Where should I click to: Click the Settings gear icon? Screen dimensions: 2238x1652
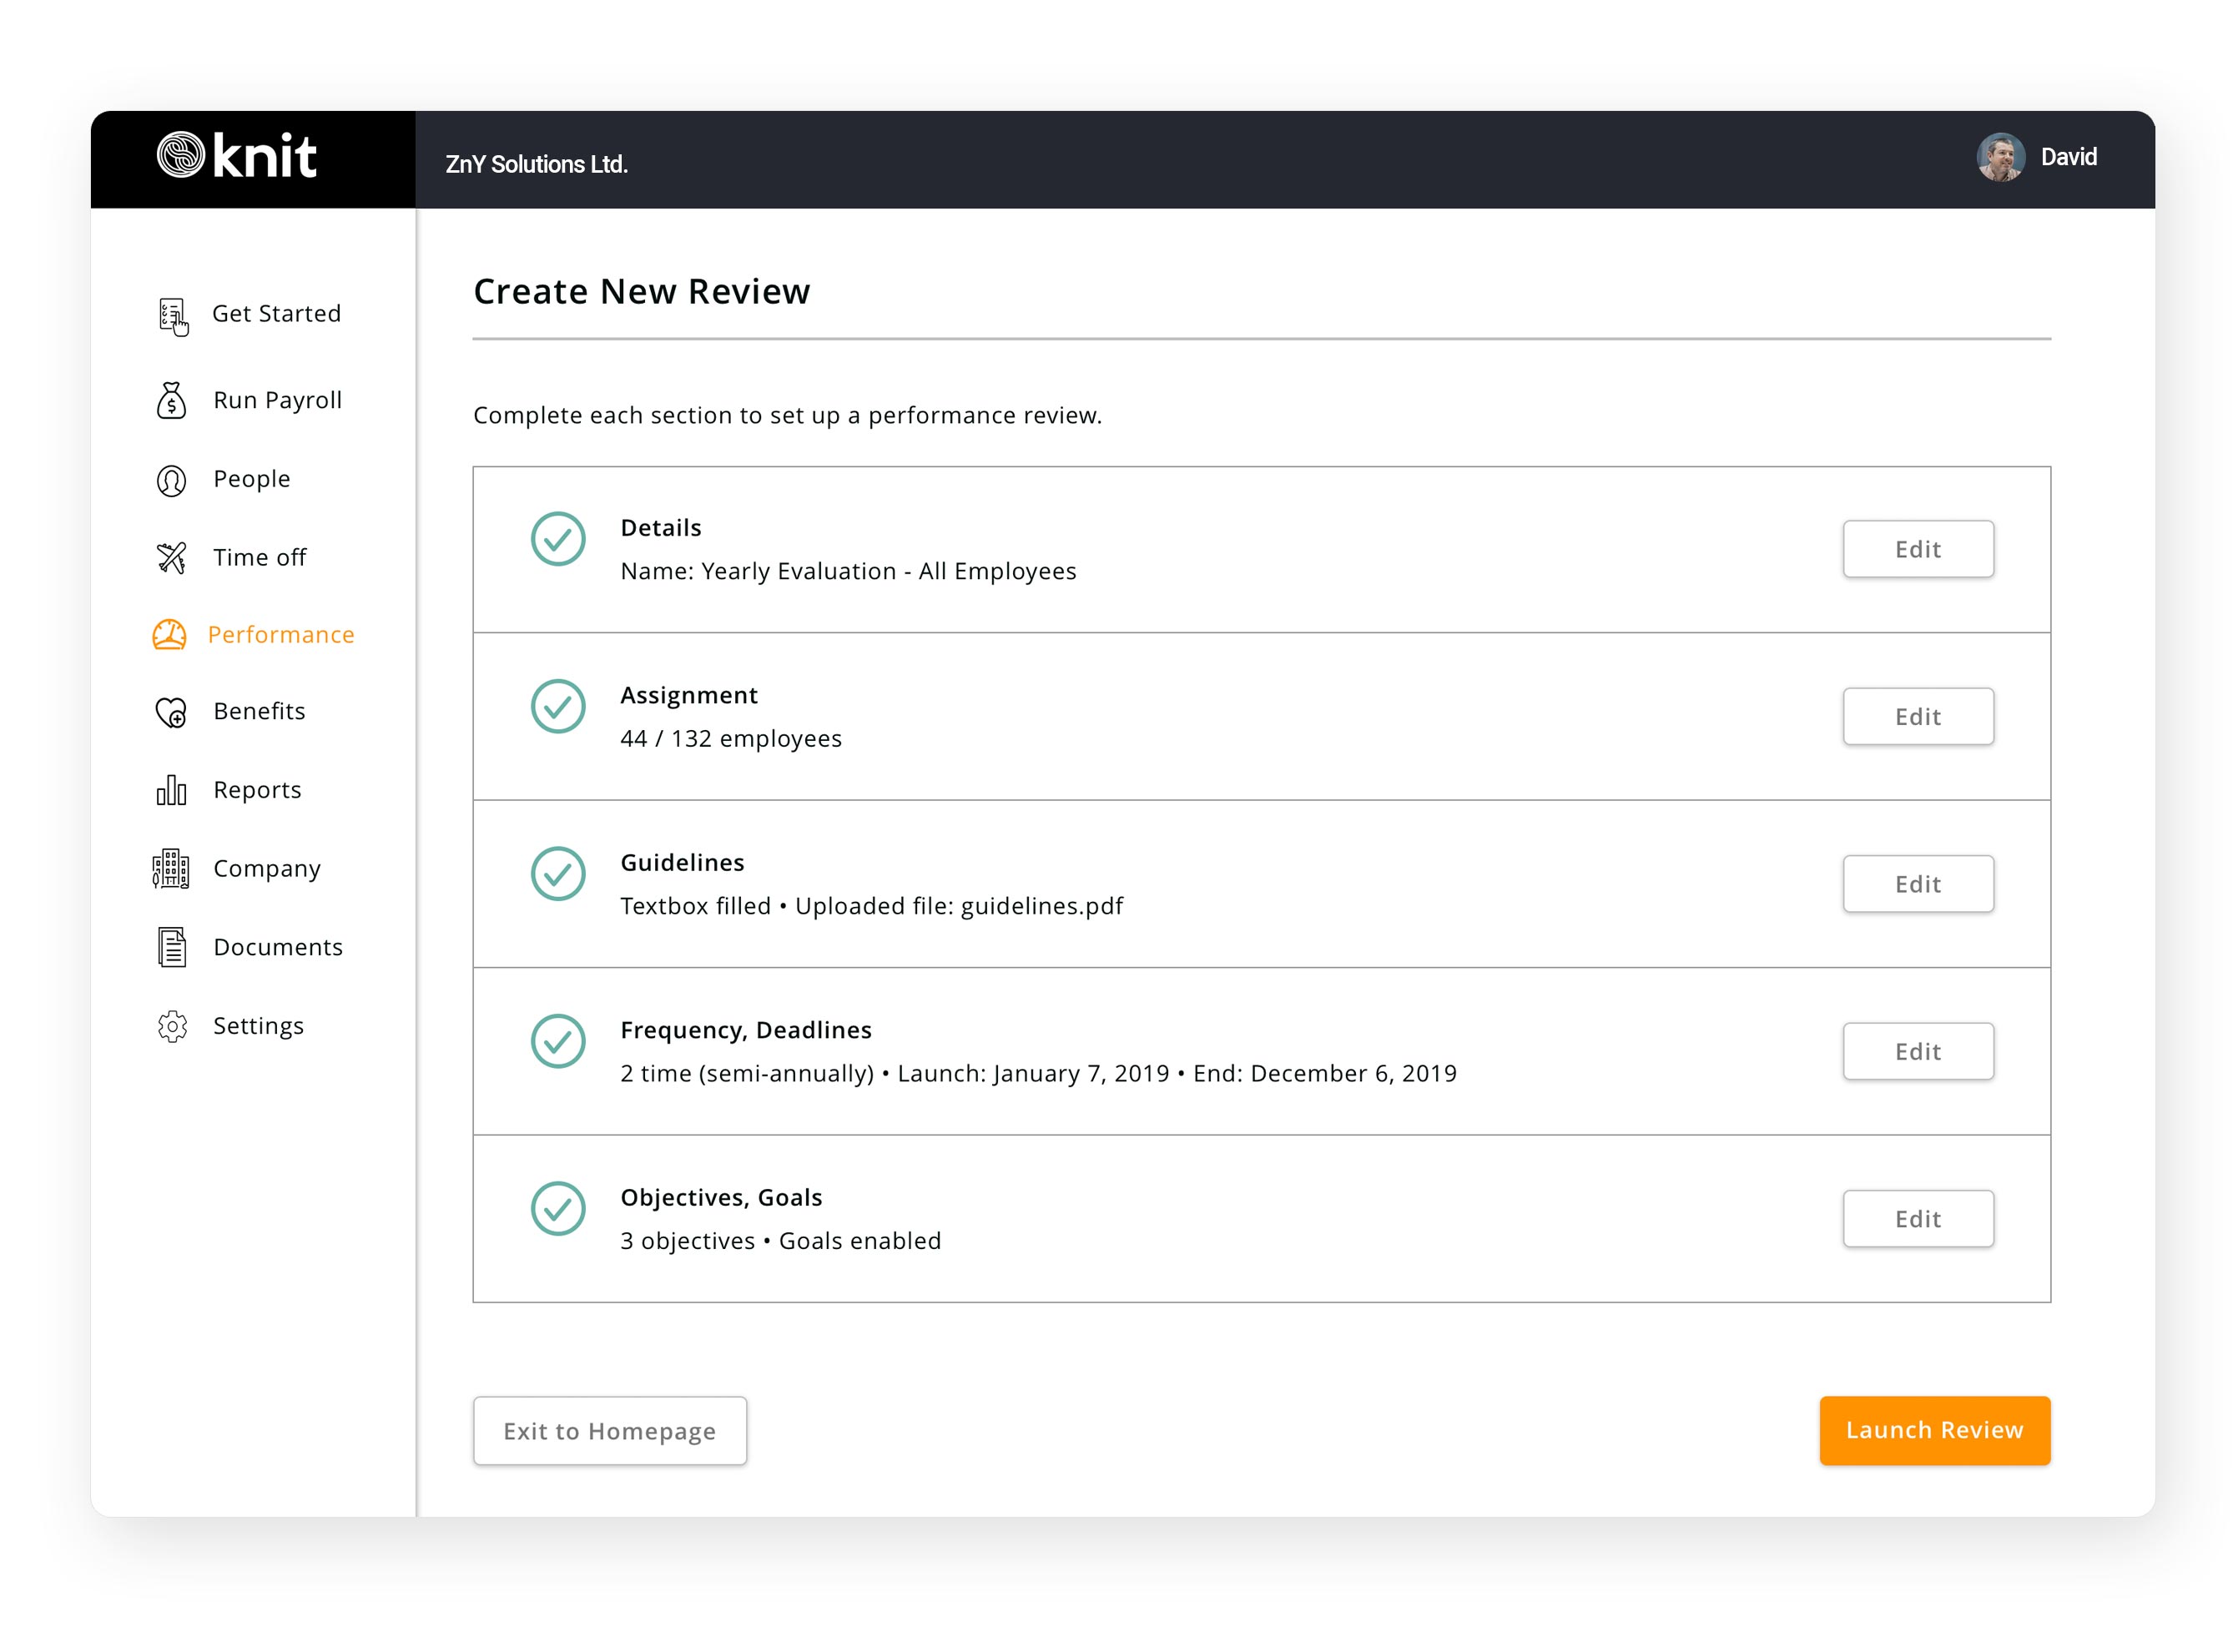tap(171, 1025)
